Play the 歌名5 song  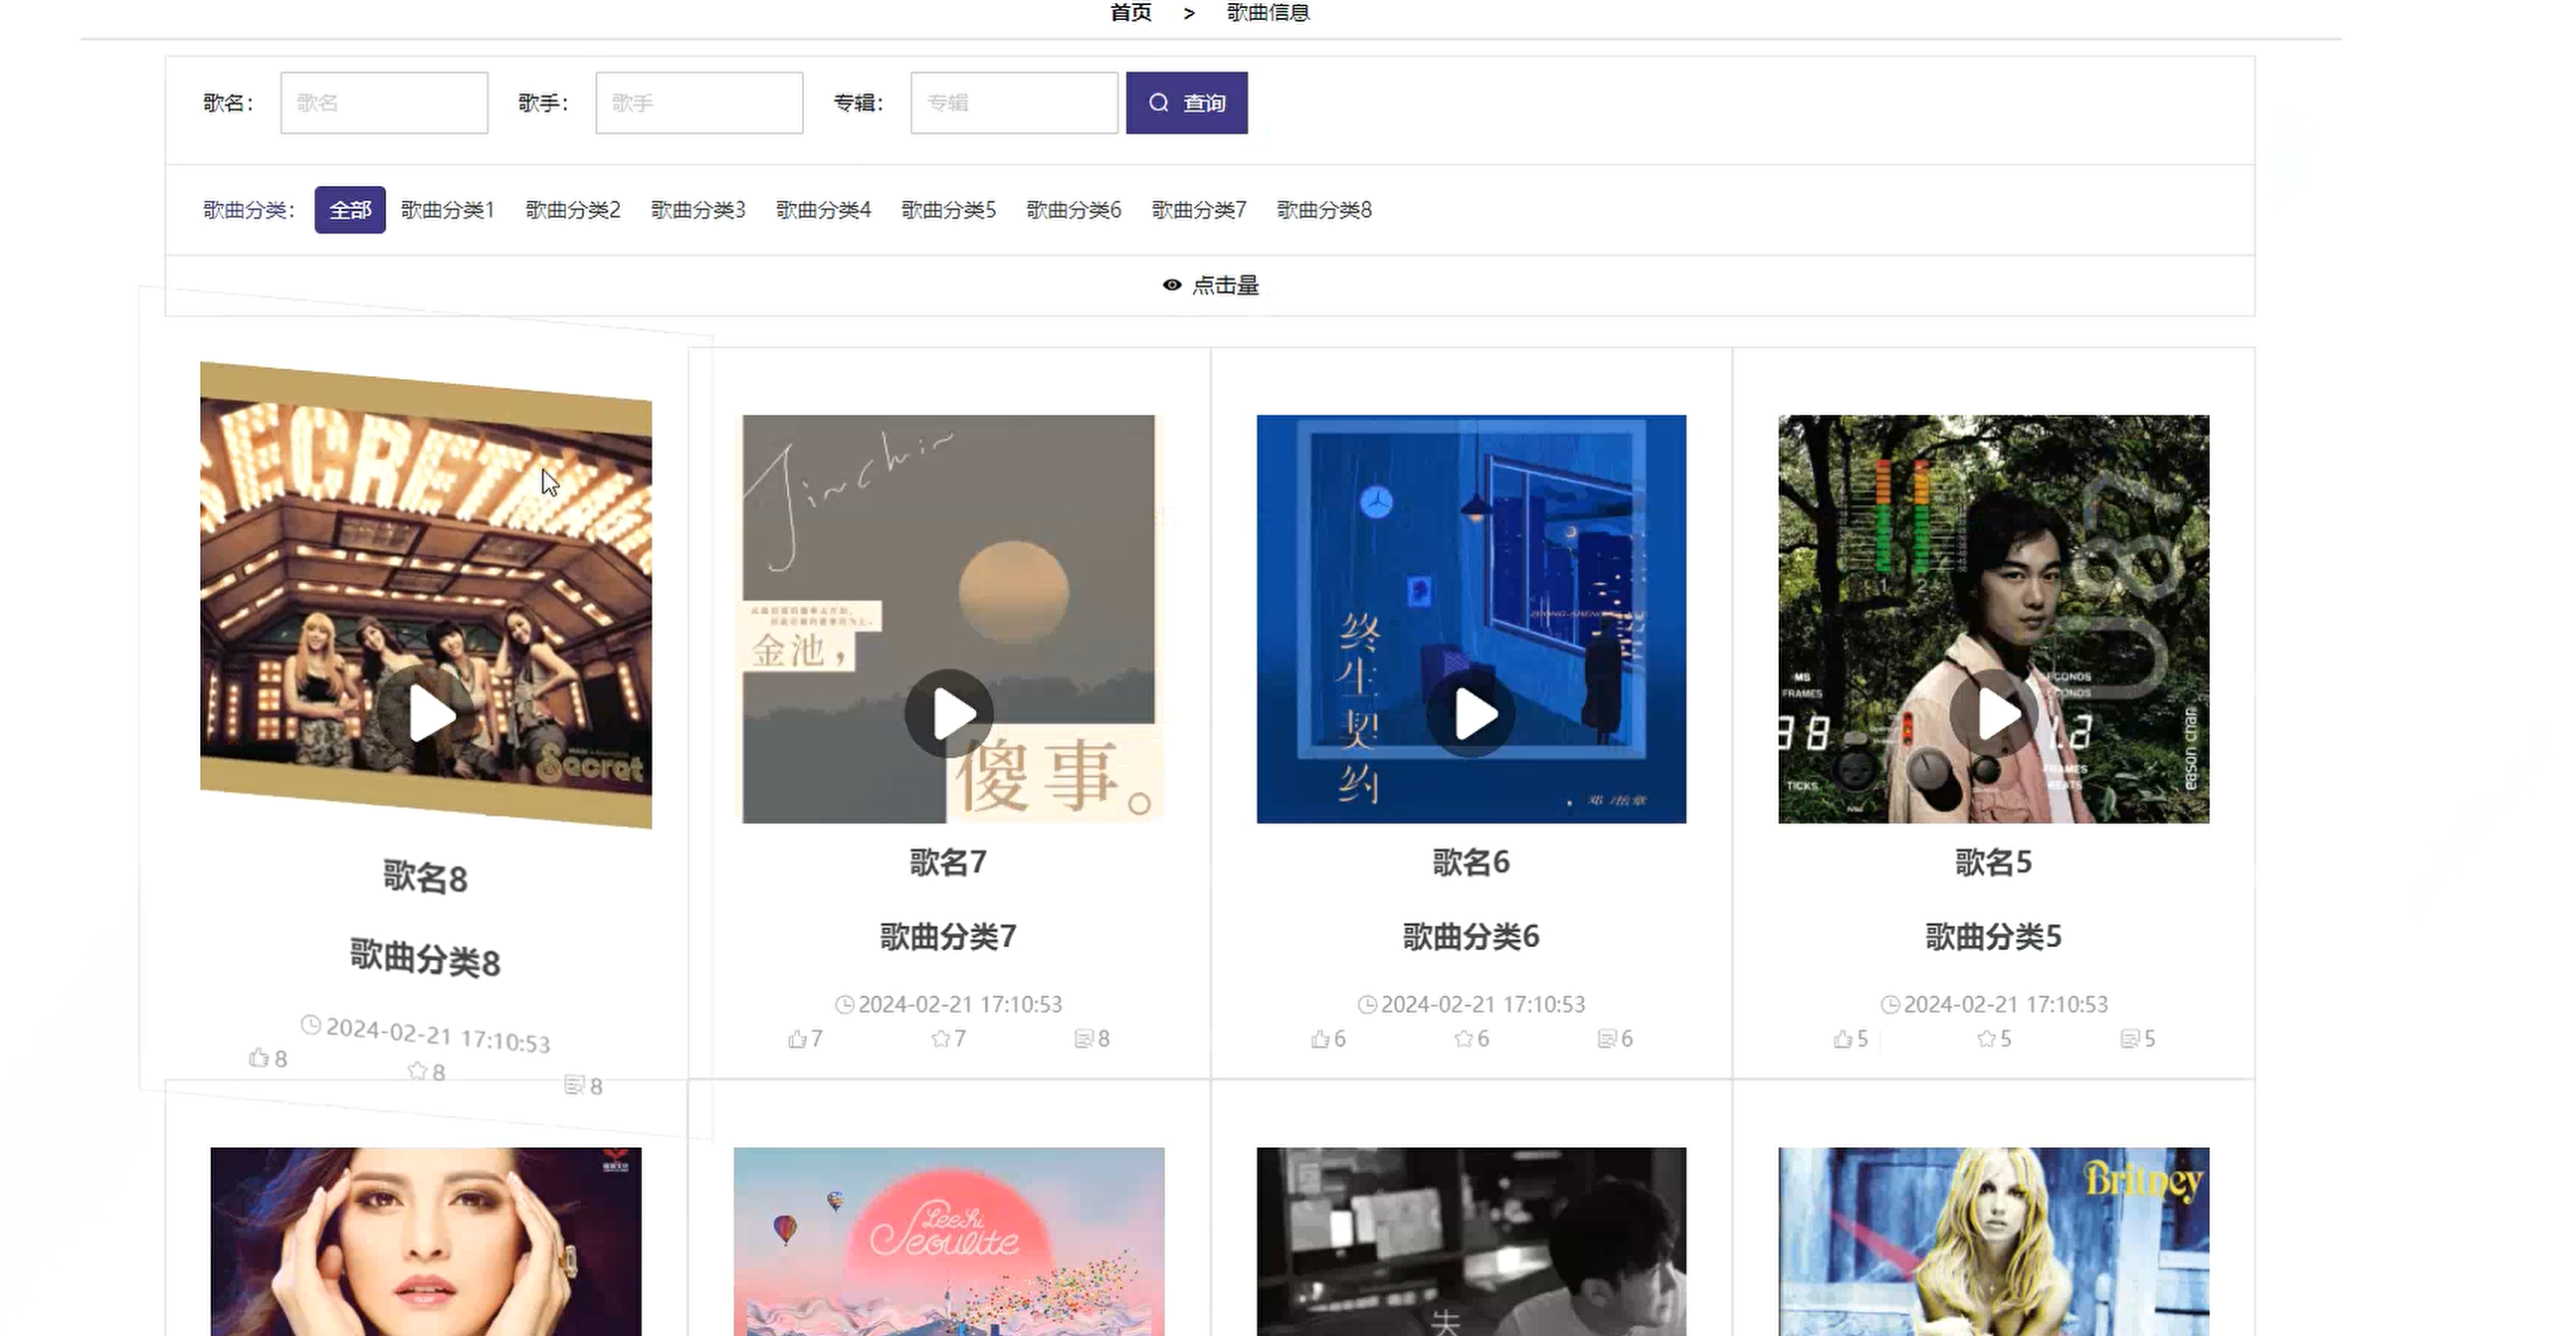[1994, 714]
